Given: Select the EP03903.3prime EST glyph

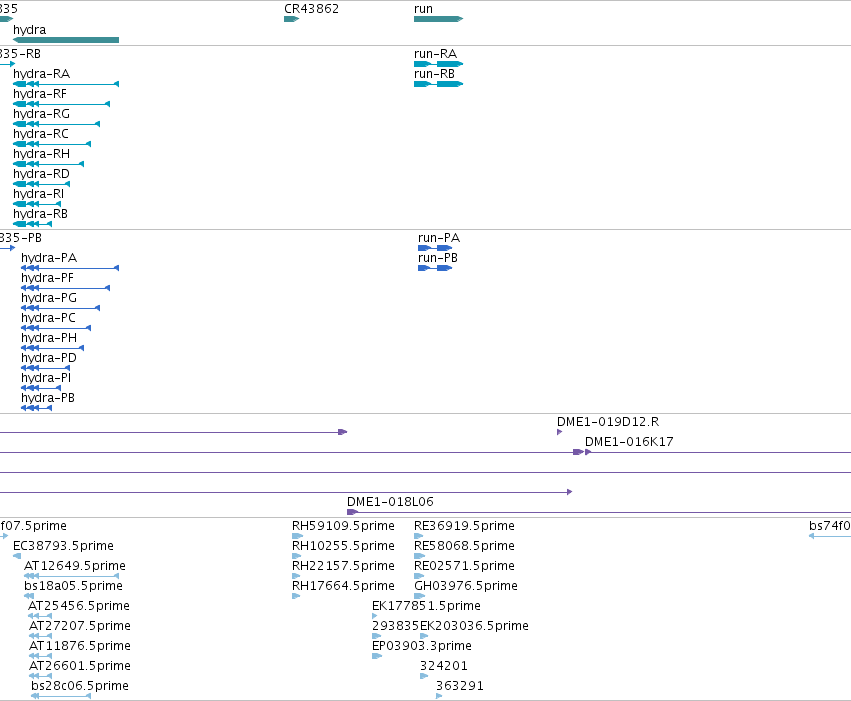Looking at the screenshot, I should pos(377,656).
